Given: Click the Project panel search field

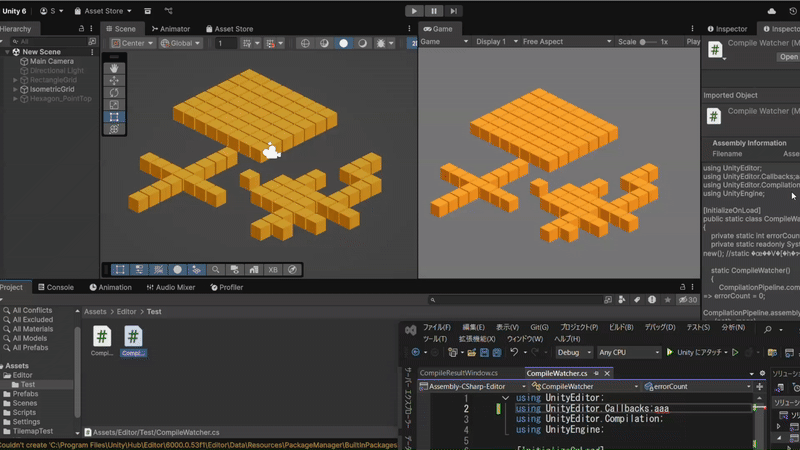Looking at the screenshot, I should [x=515, y=300].
